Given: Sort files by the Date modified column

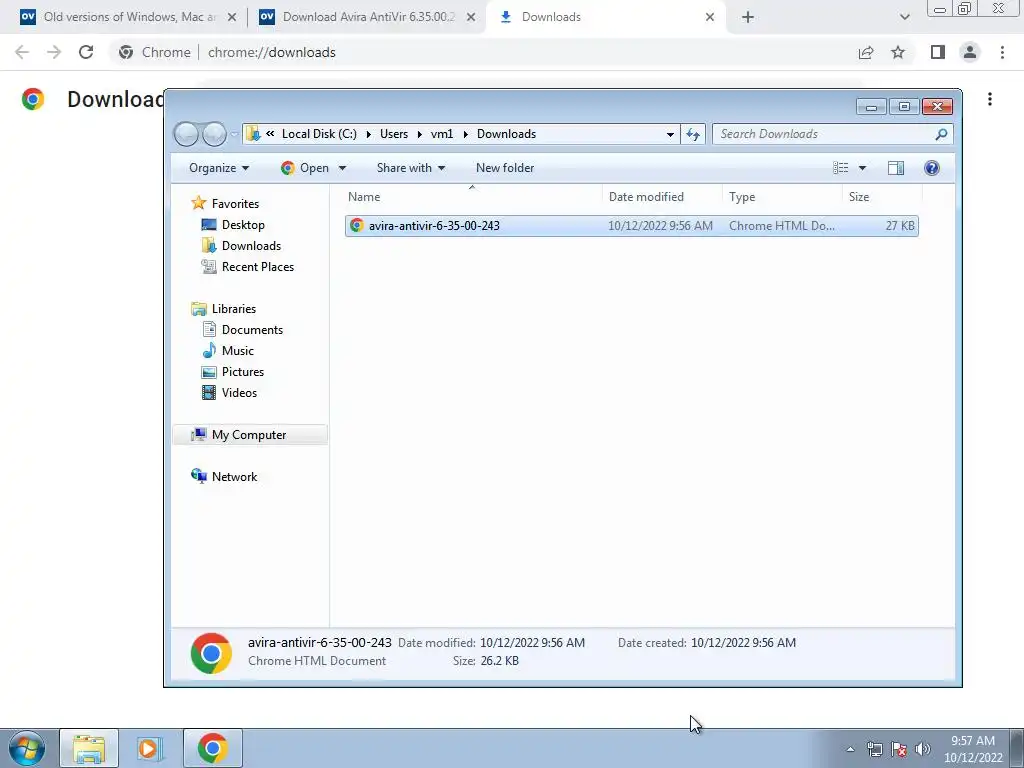Looking at the screenshot, I should pyautogui.click(x=662, y=197).
